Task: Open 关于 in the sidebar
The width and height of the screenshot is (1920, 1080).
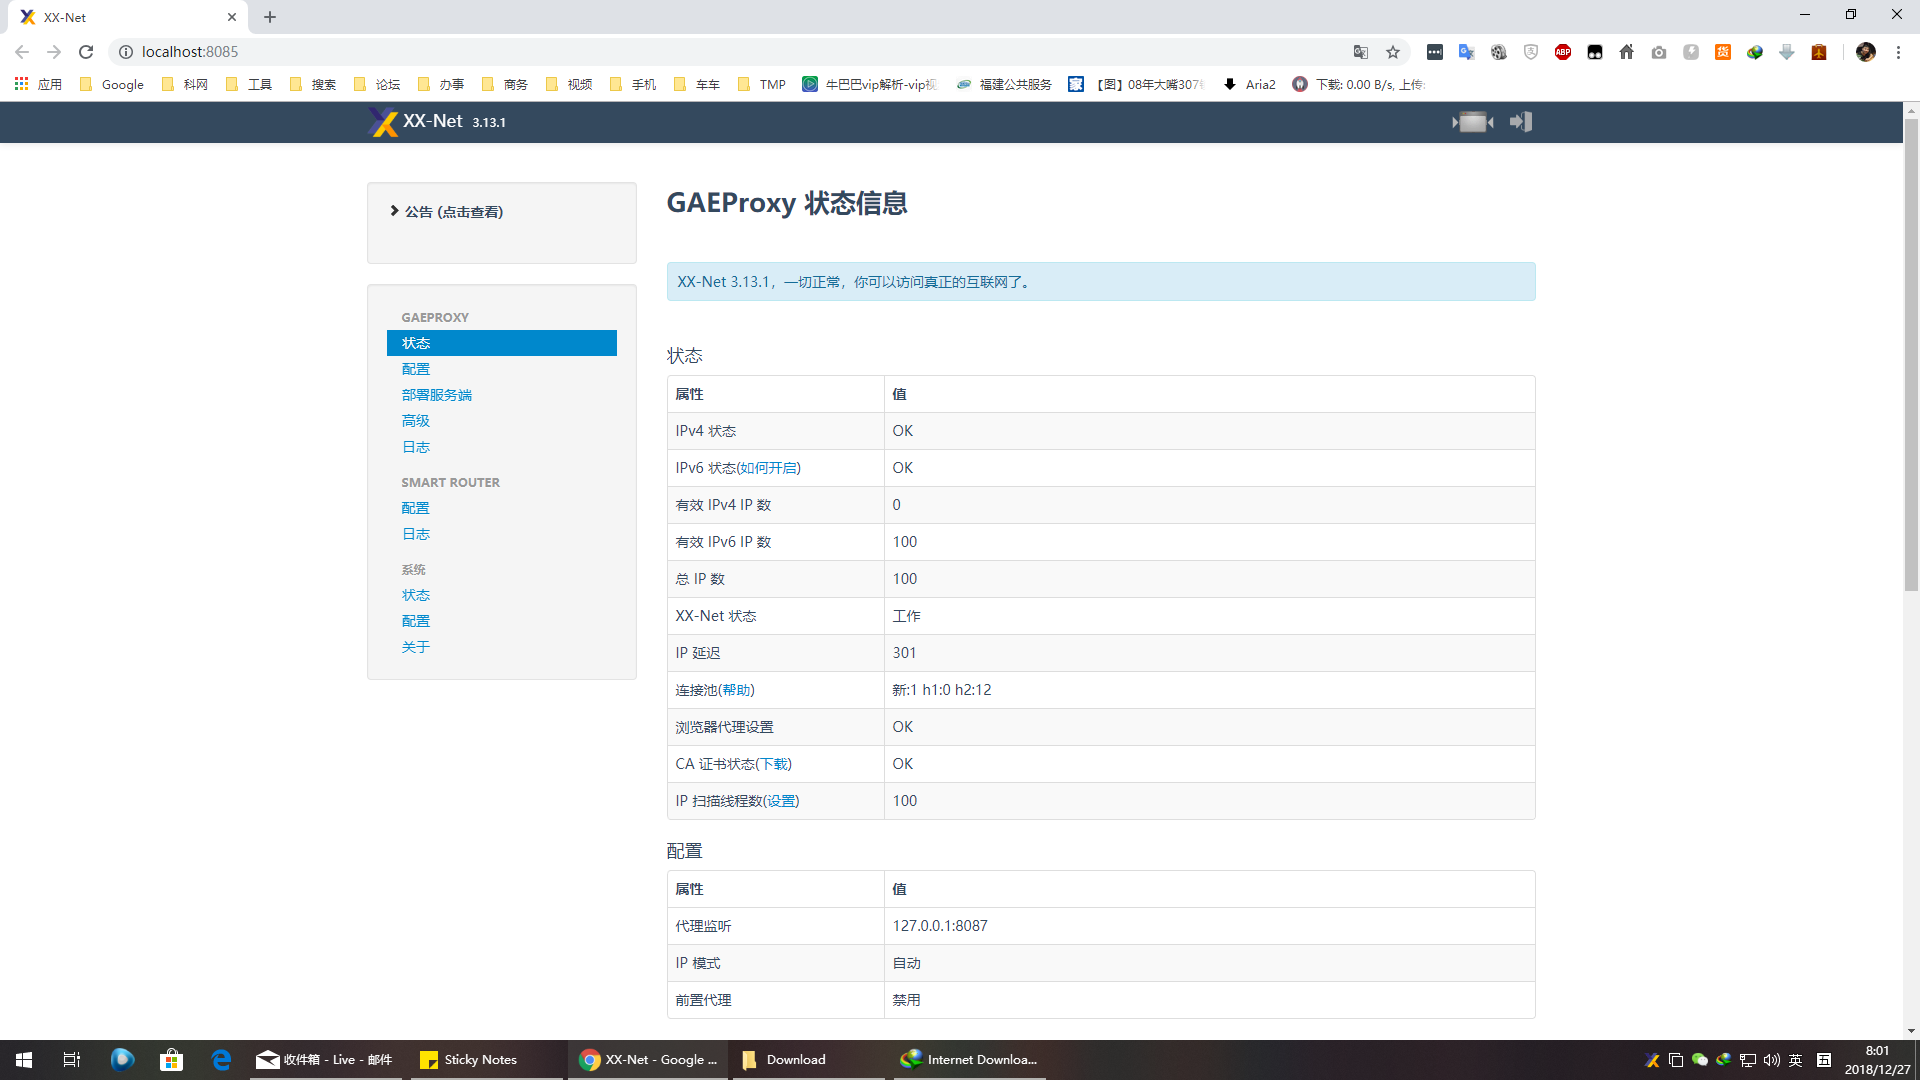Action: click(x=416, y=647)
